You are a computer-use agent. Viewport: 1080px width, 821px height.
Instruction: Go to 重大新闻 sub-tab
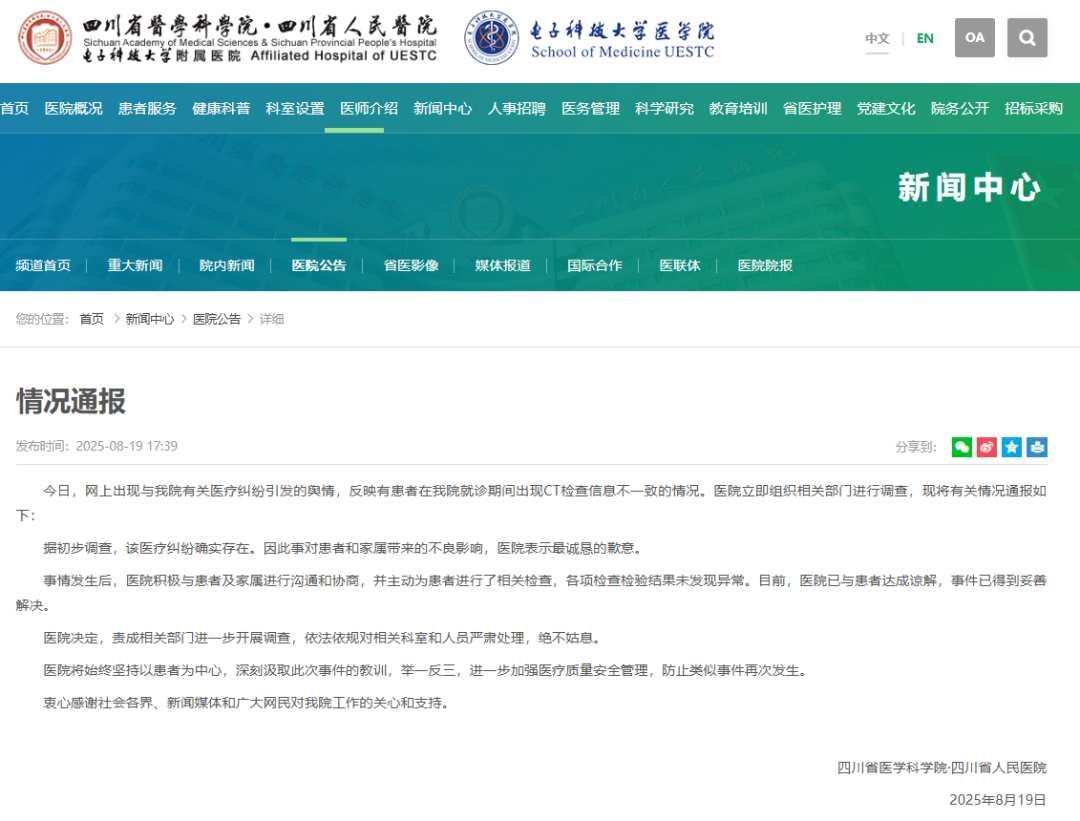(x=135, y=266)
